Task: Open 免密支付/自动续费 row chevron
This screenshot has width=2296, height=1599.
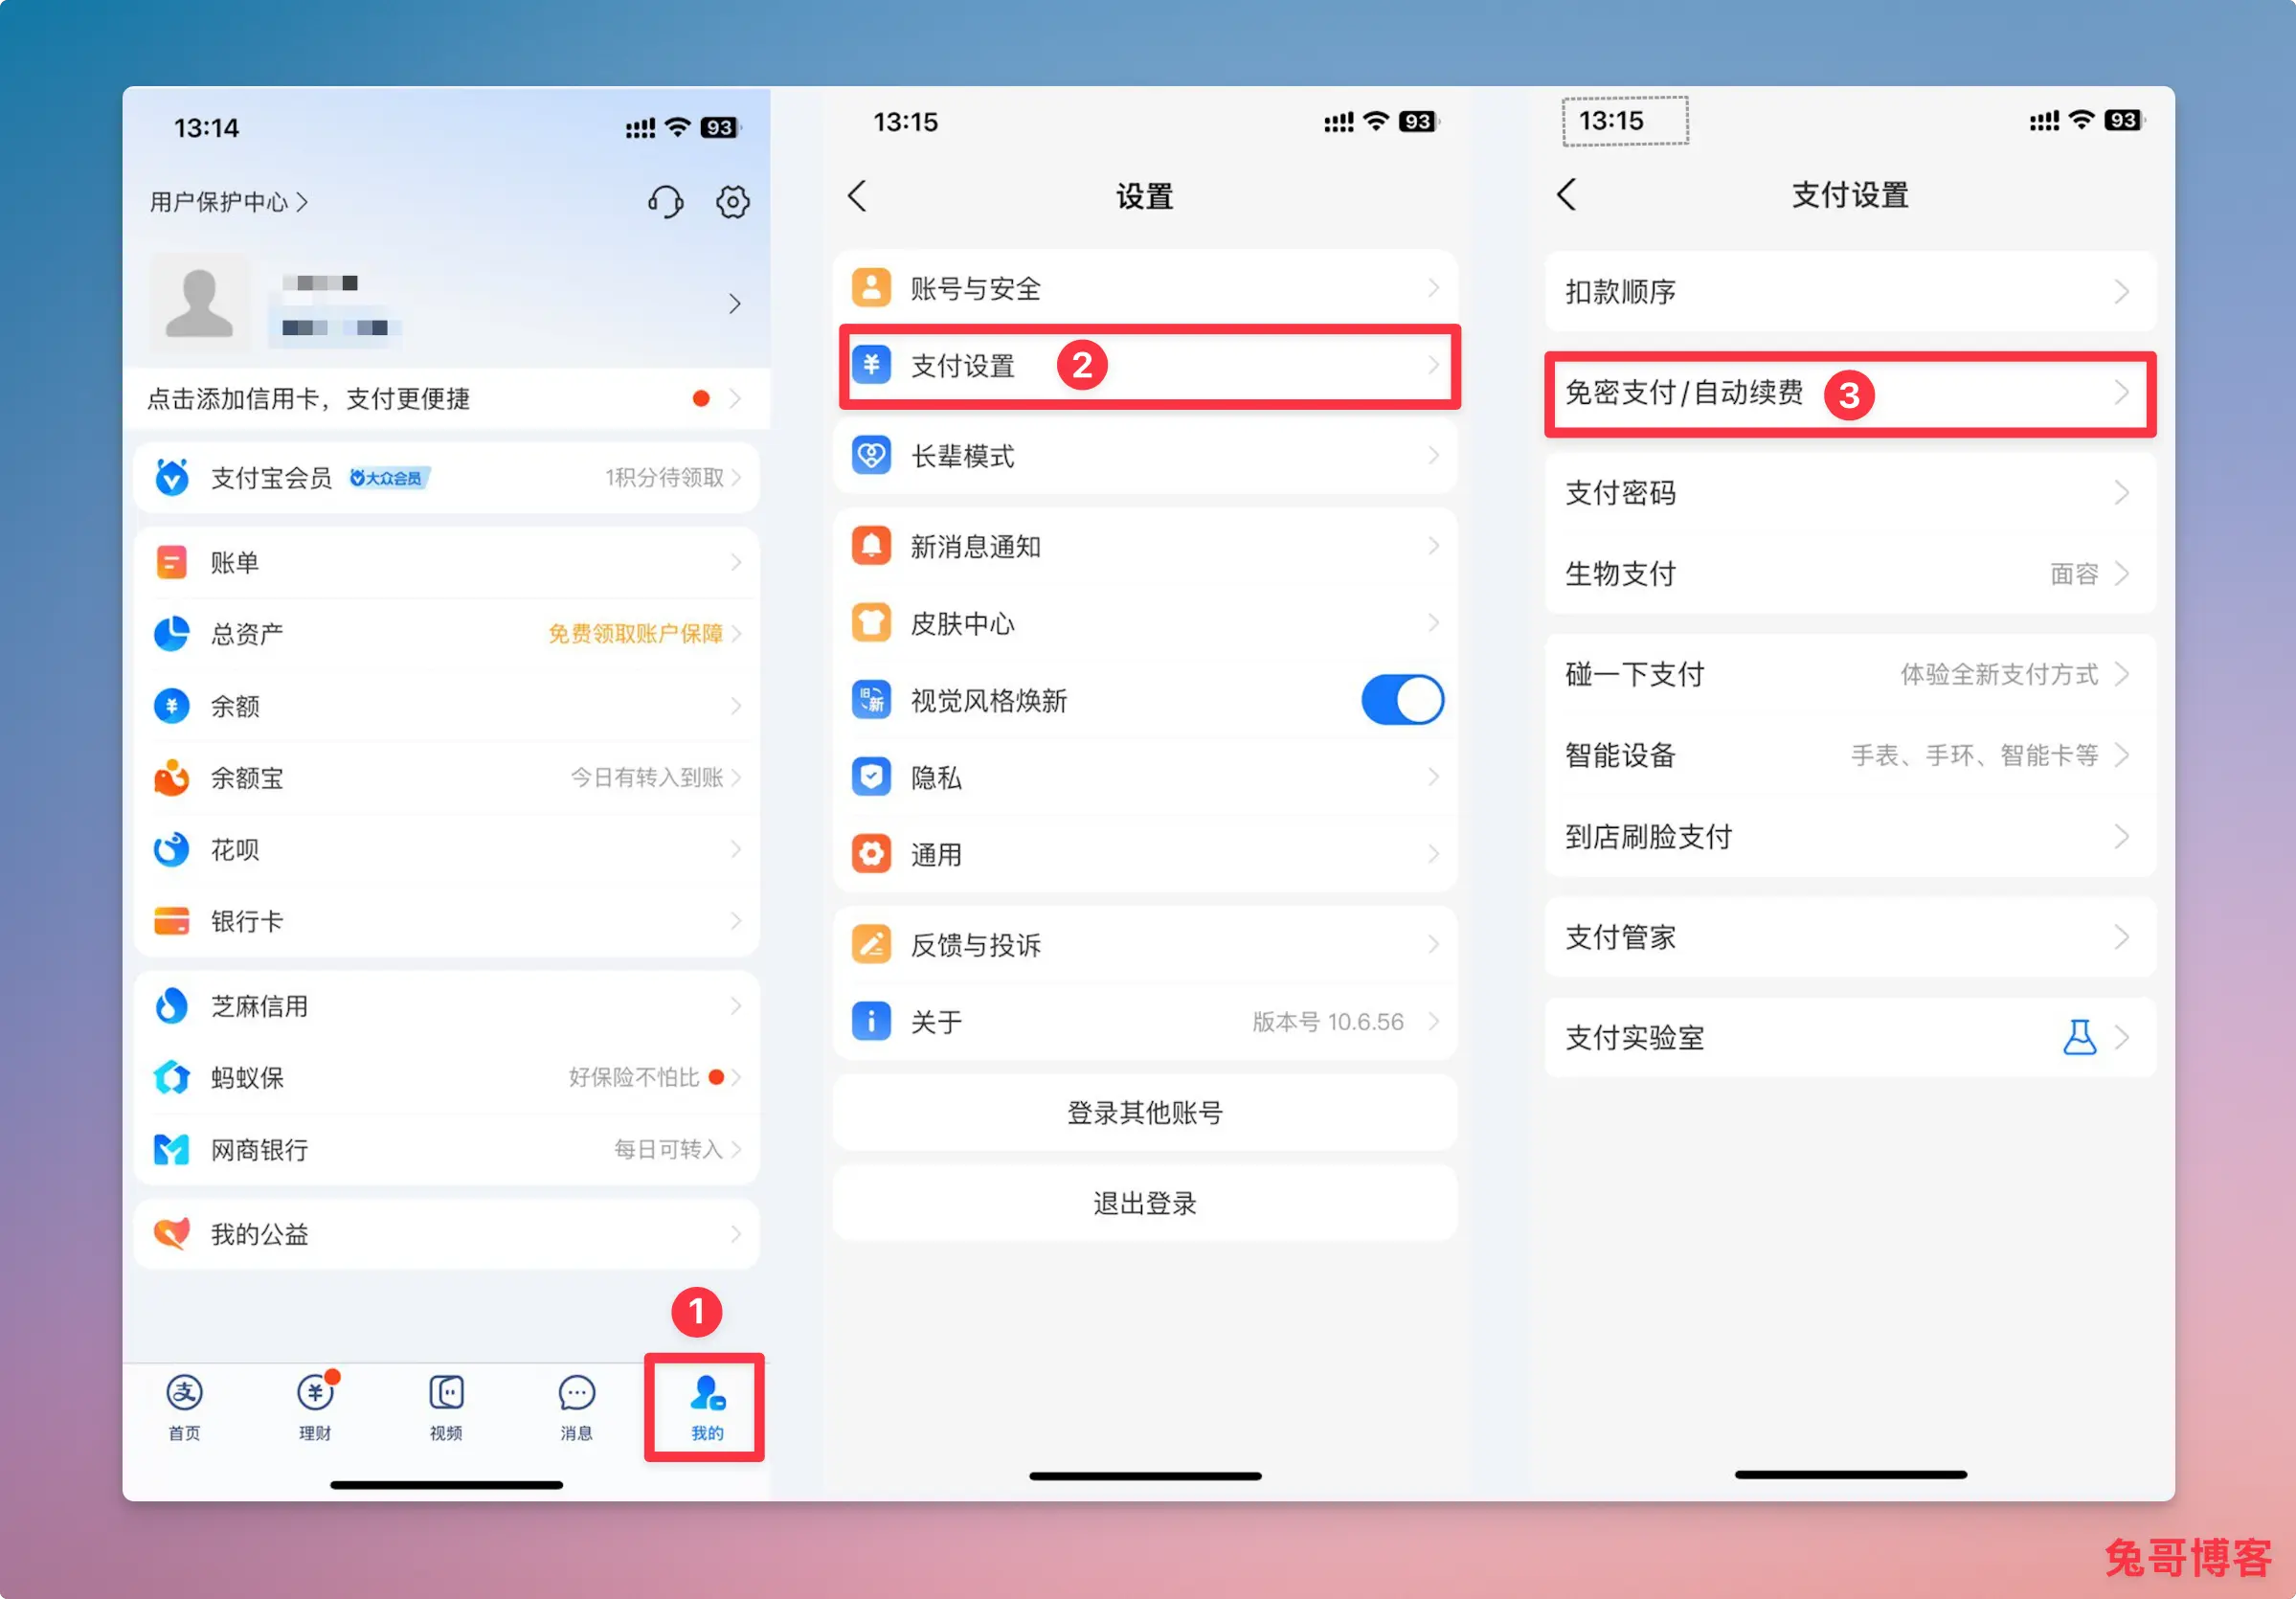Action: click(x=2122, y=393)
